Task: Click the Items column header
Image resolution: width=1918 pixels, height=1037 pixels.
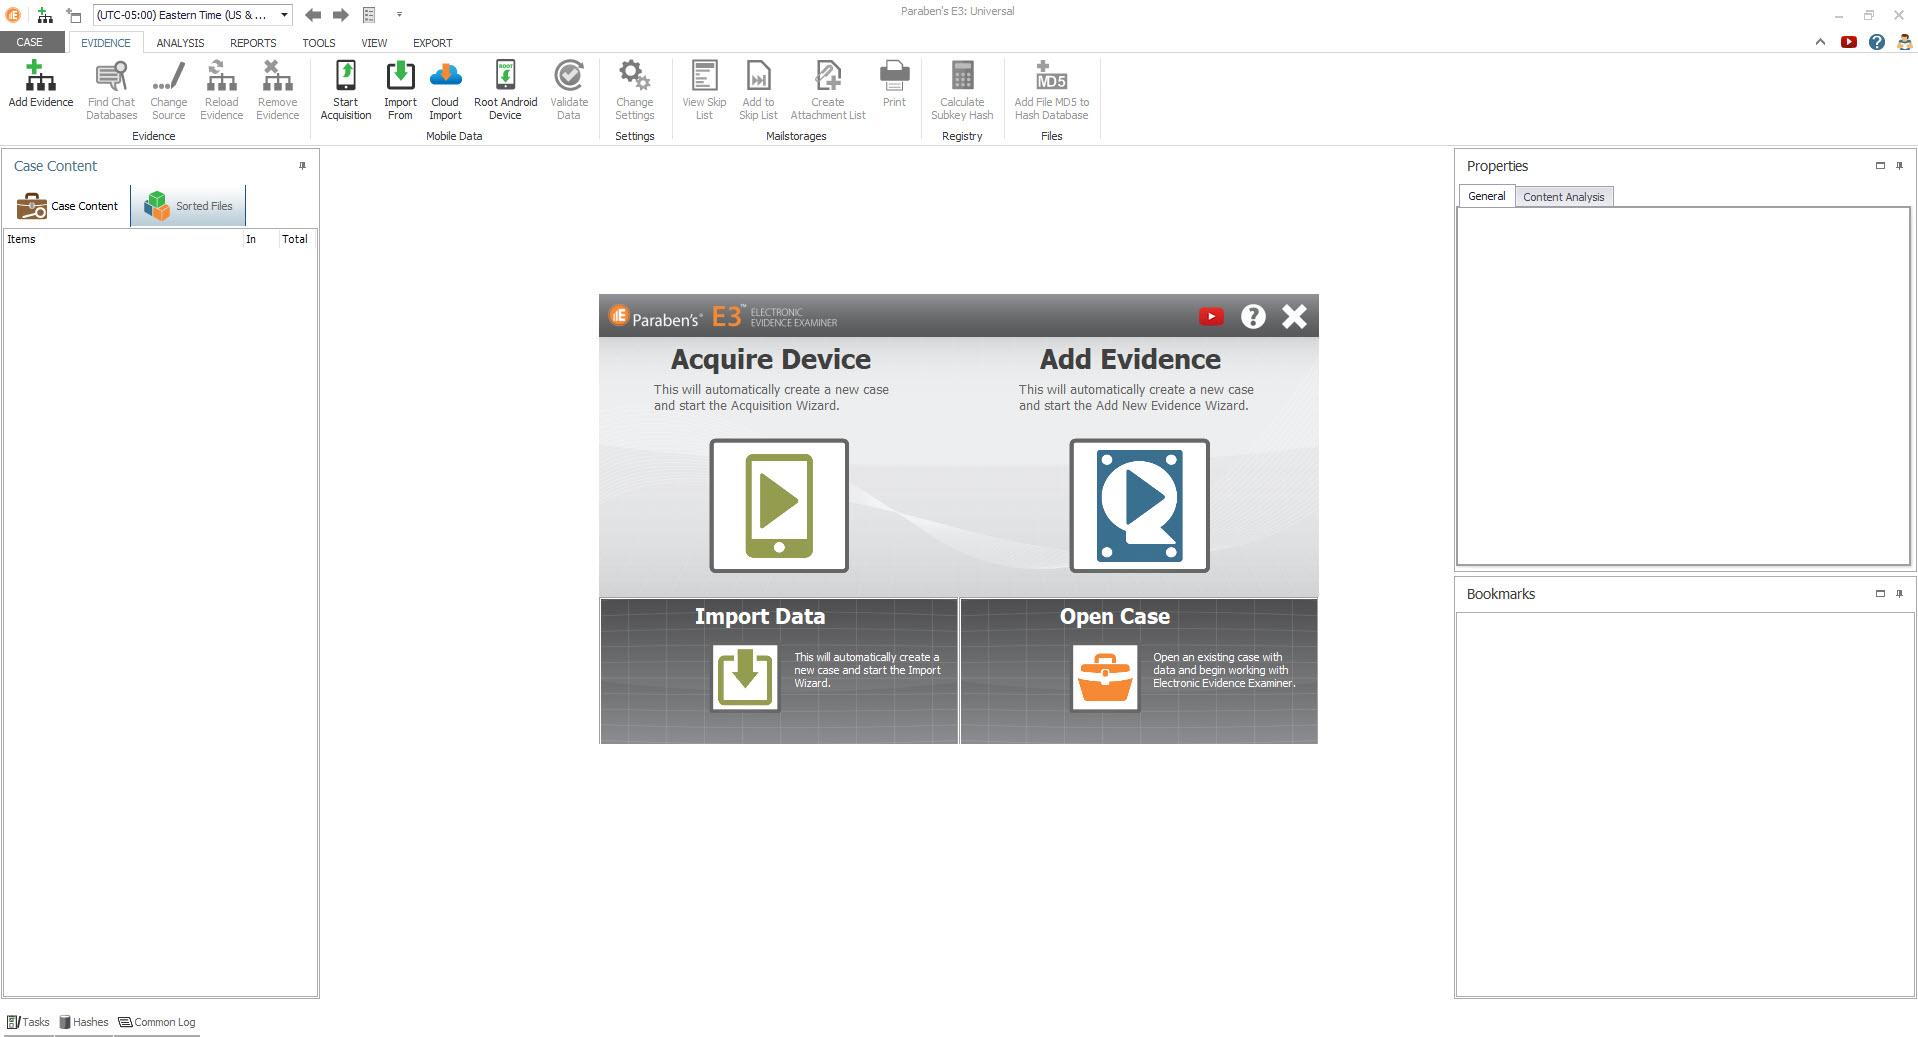Action: [x=123, y=239]
